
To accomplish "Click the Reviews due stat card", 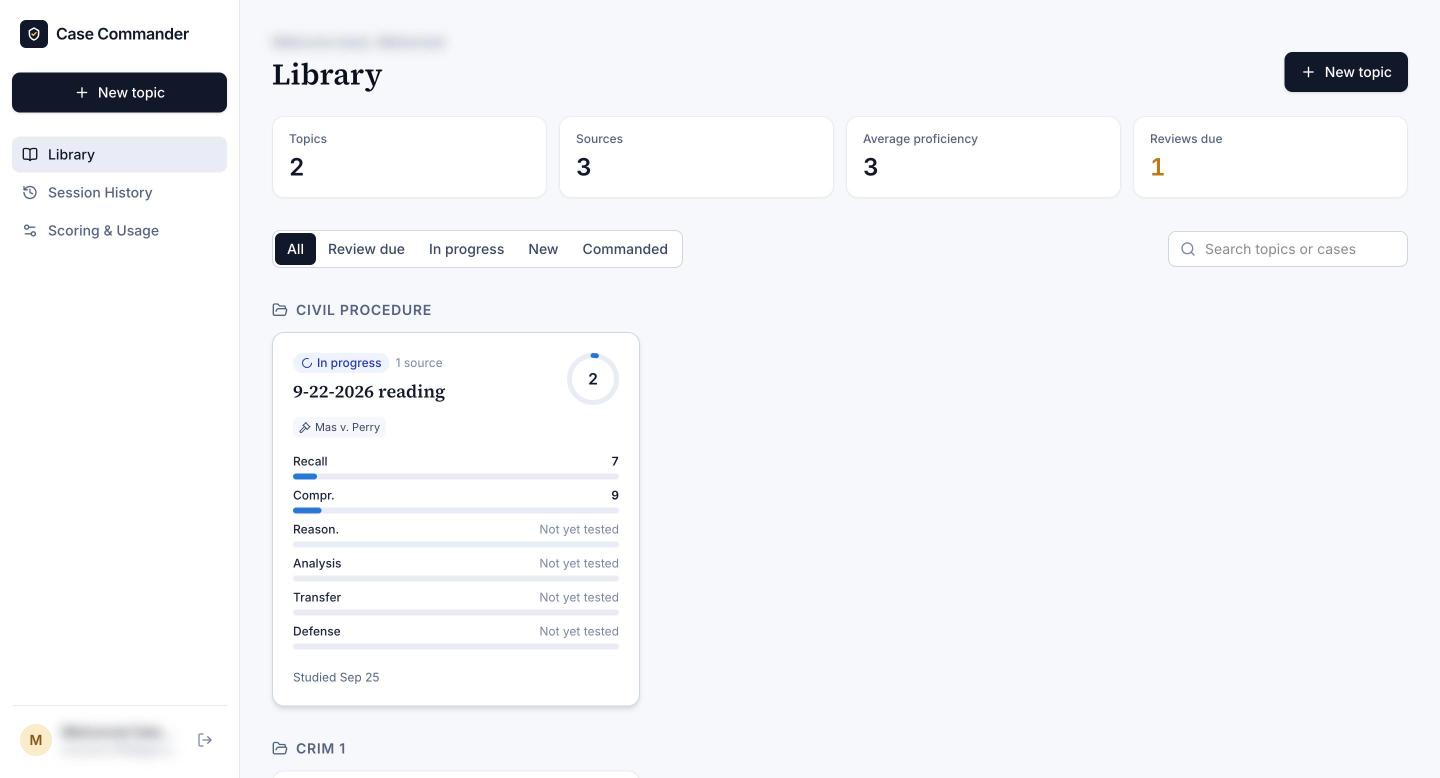I will coord(1270,157).
